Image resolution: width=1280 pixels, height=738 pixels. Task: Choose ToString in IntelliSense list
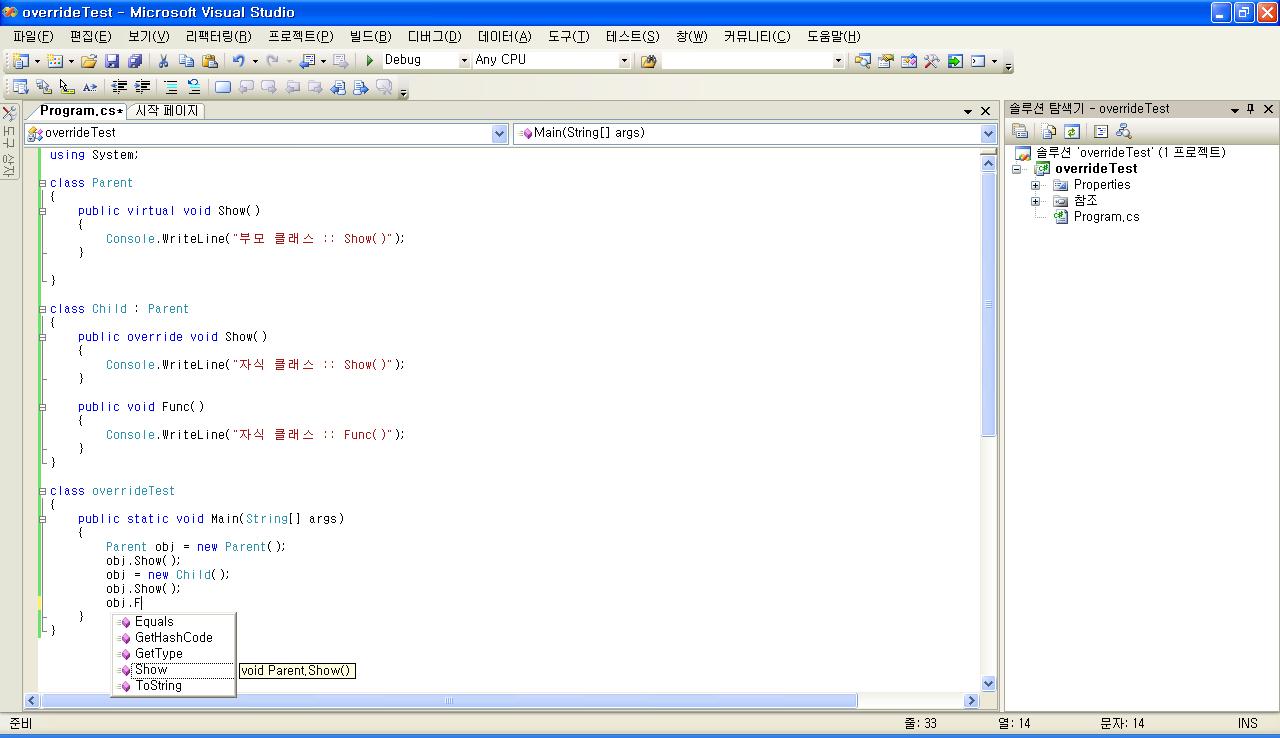pyautogui.click(x=159, y=686)
